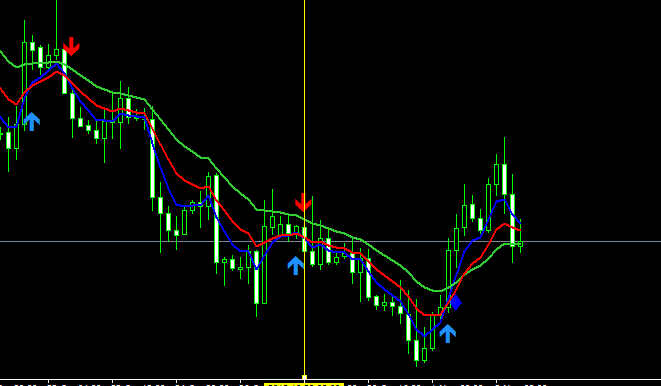Click the blue buy arrow near the chart's lowest candles
This screenshot has width=661, height=386.
[448, 333]
